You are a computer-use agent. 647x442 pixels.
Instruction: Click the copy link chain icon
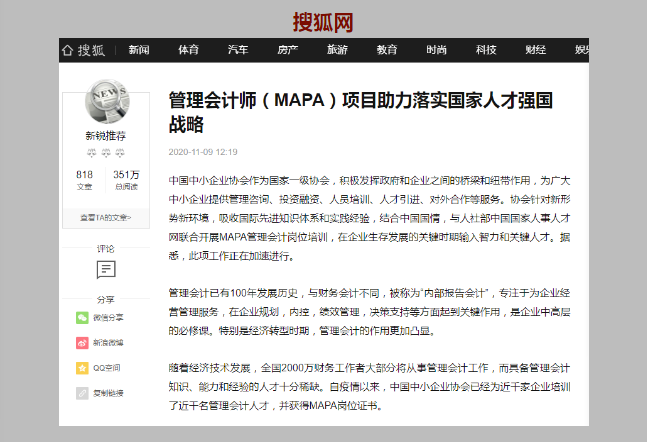tap(82, 393)
